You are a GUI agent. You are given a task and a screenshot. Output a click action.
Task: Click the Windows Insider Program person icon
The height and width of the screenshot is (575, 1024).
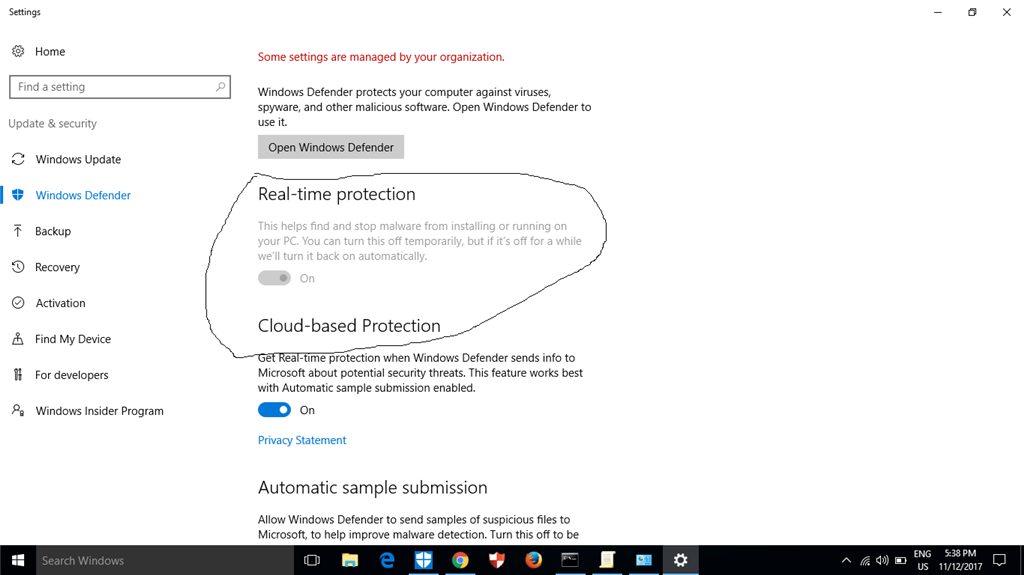18,410
